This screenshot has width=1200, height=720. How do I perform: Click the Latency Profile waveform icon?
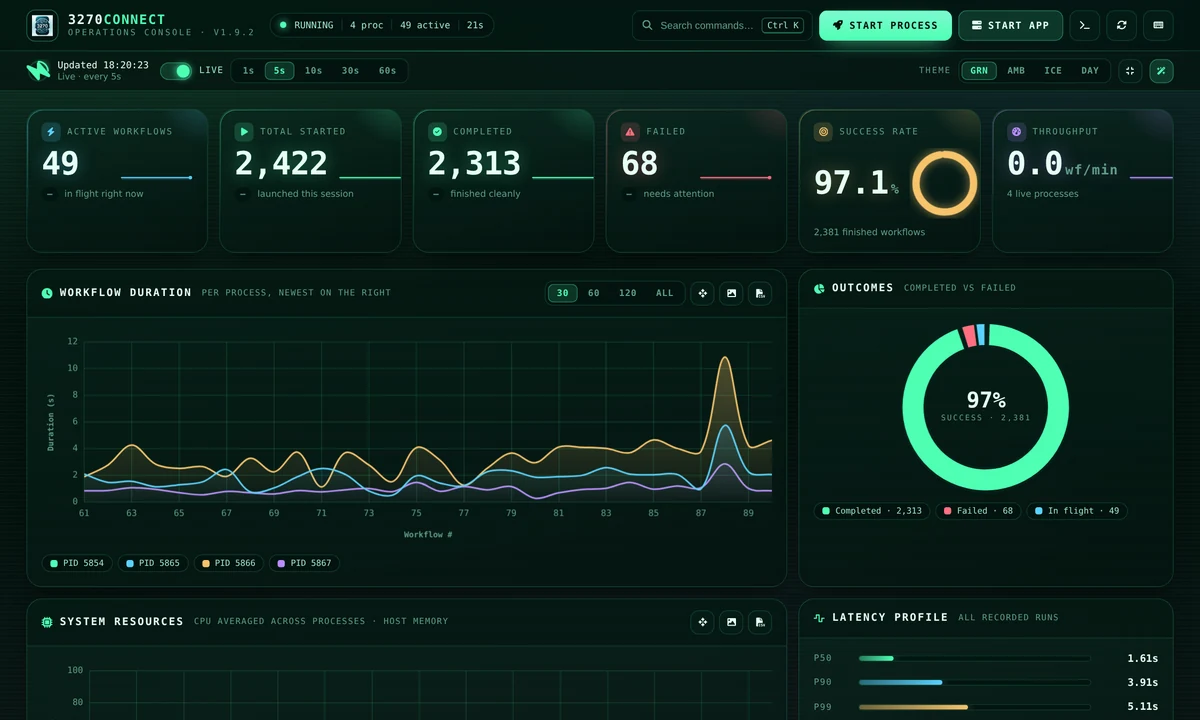click(819, 618)
